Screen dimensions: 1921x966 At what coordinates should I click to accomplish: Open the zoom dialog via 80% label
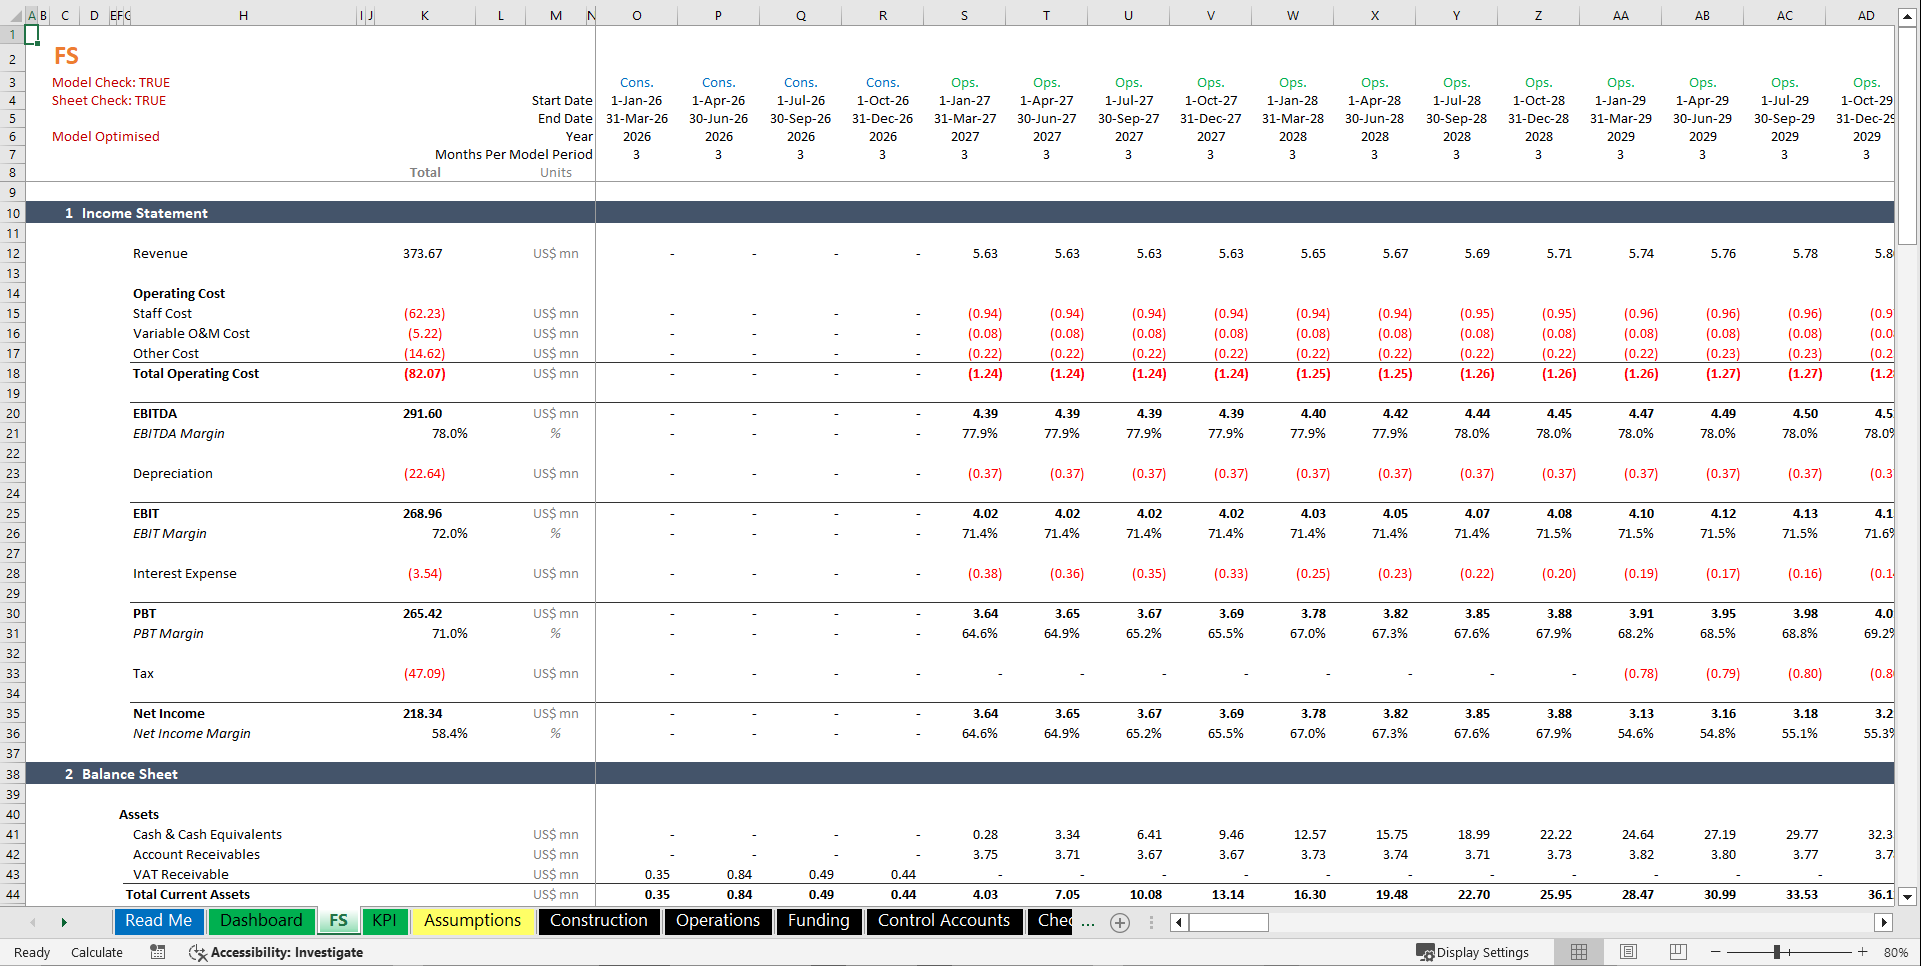1896,951
